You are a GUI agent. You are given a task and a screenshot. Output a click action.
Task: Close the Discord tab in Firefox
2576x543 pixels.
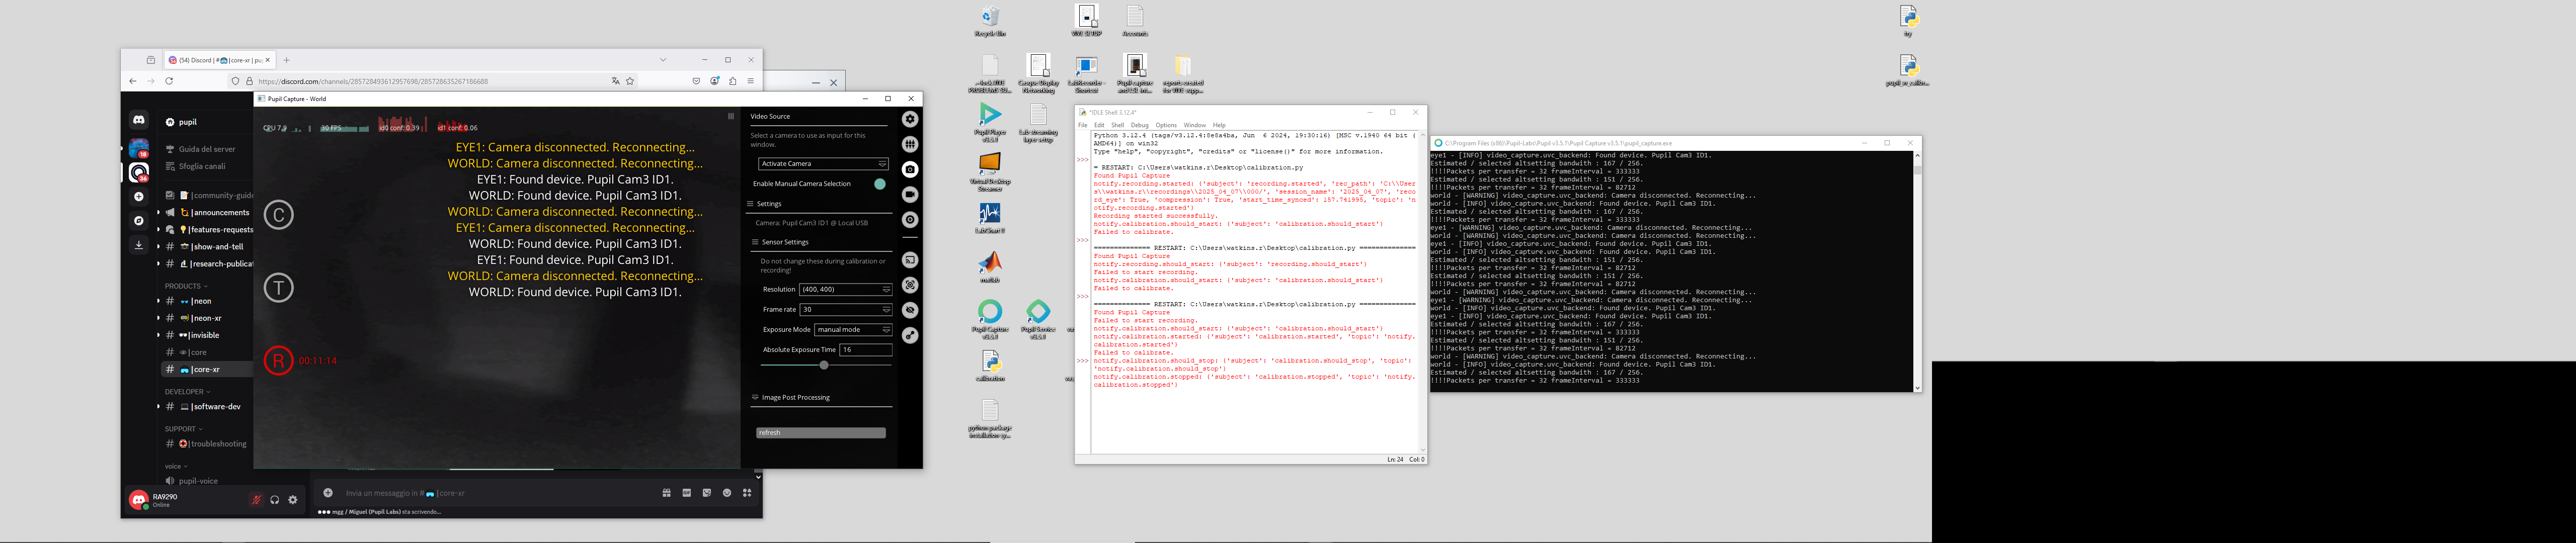pos(267,60)
